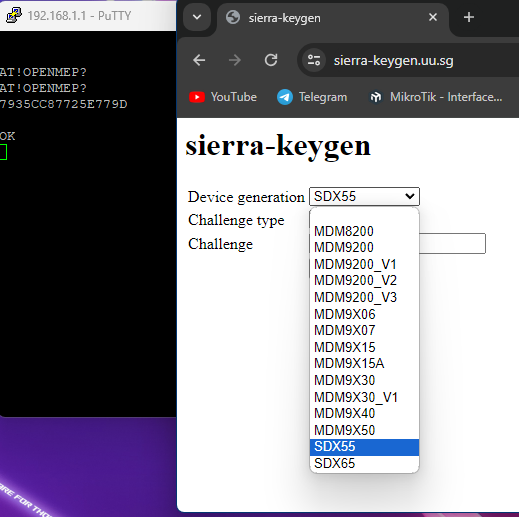Open a new browser tab
This screenshot has height=517, width=519.
[x=469, y=17]
